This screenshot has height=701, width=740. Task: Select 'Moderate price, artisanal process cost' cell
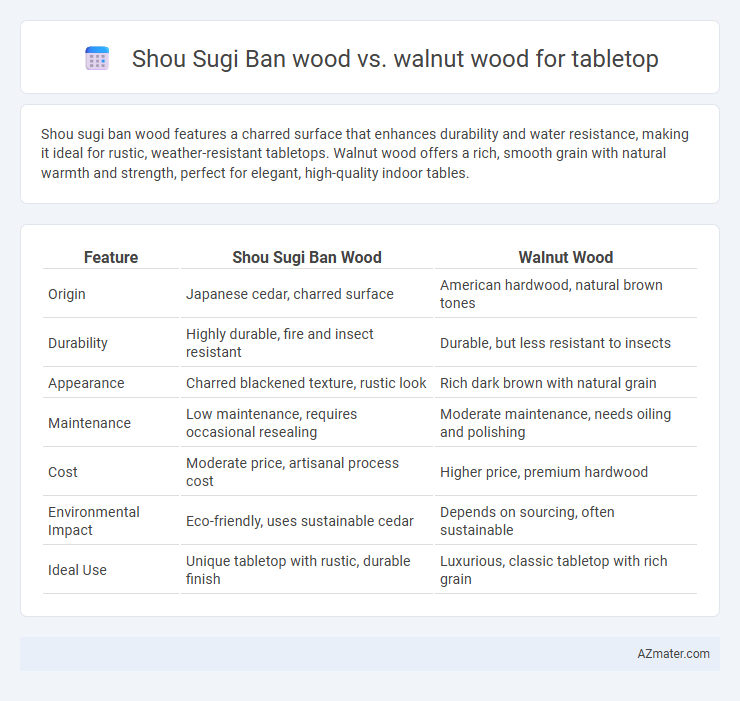coord(292,472)
